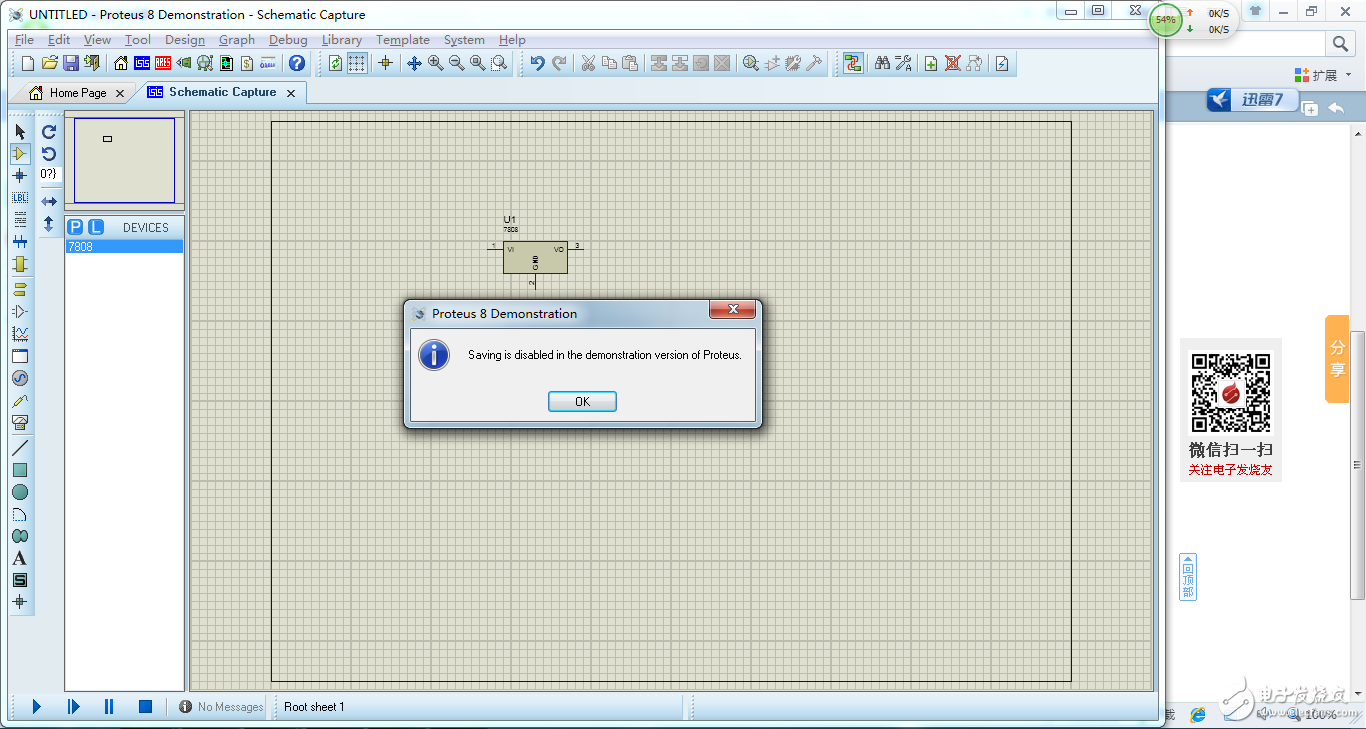Click the New Project toolbar icon
The height and width of the screenshot is (729, 1366).
pos(28,63)
